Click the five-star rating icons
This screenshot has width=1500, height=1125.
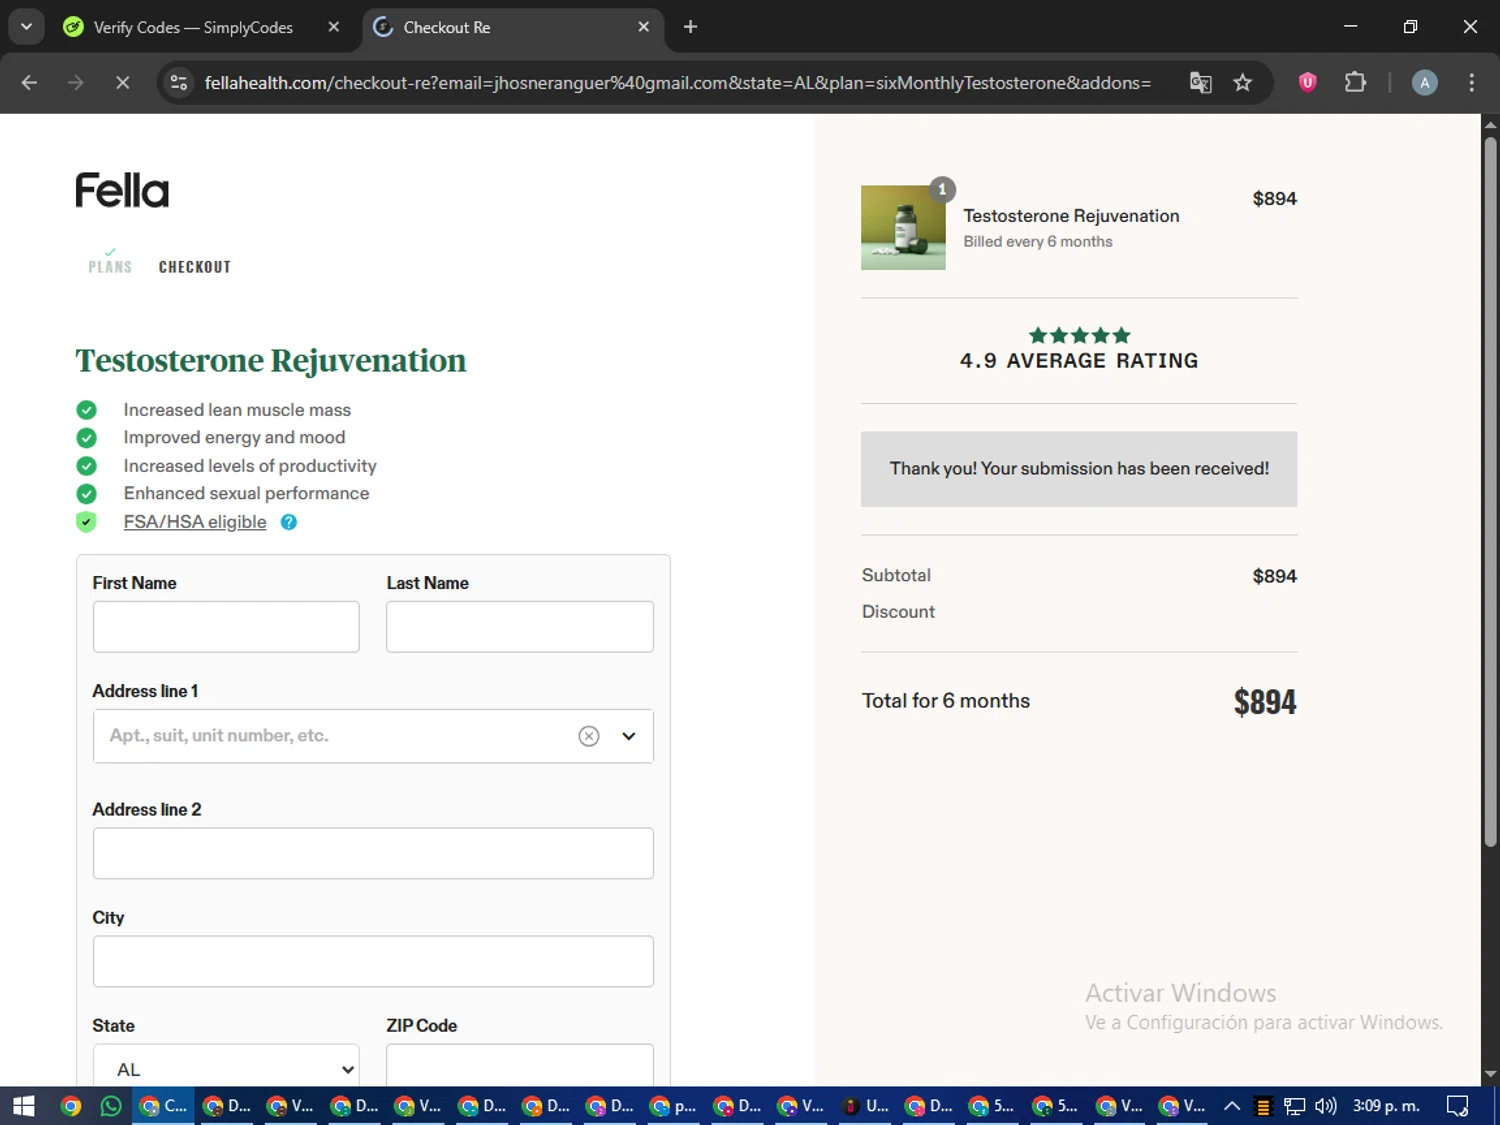click(1079, 335)
